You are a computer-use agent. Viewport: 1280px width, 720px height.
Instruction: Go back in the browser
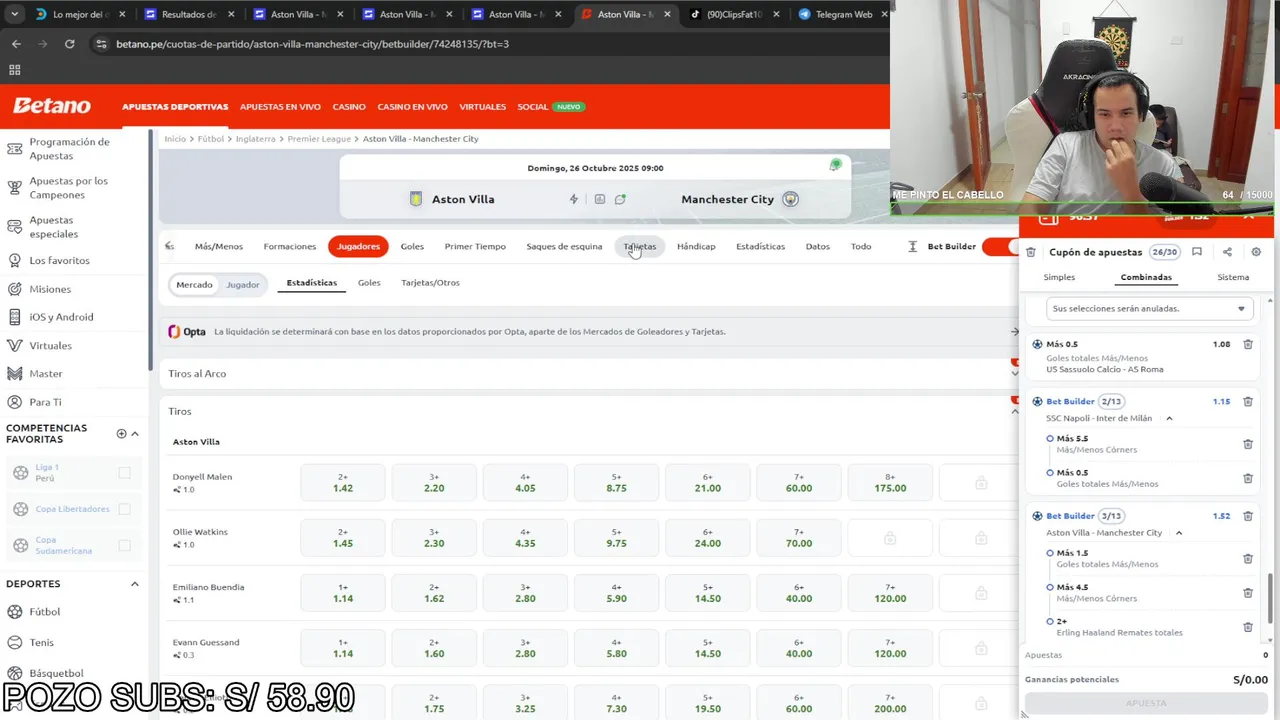(x=16, y=44)
